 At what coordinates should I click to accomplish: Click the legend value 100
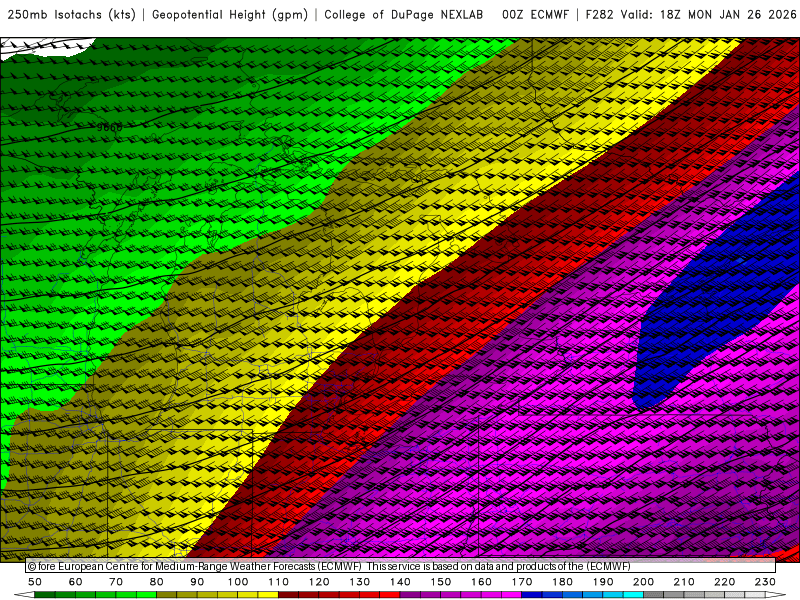tap(238, 582)
